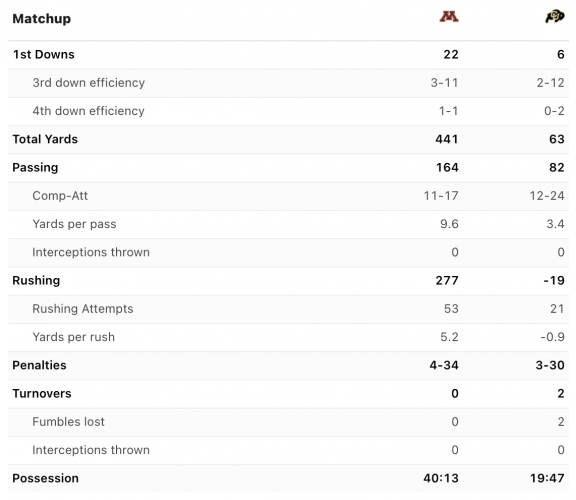This screenshot has width=576, height=500.
Task: Click the 1st Downs row label
Action: tap(44, 54)
